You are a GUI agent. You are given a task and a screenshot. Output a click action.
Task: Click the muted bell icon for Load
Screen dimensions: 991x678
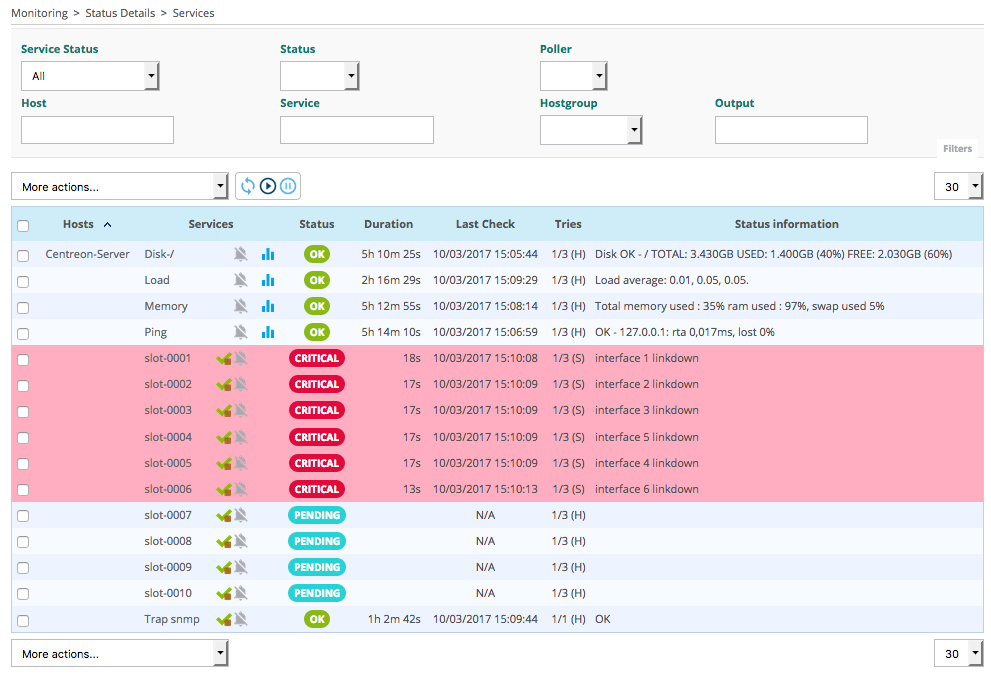pos(241,281)
